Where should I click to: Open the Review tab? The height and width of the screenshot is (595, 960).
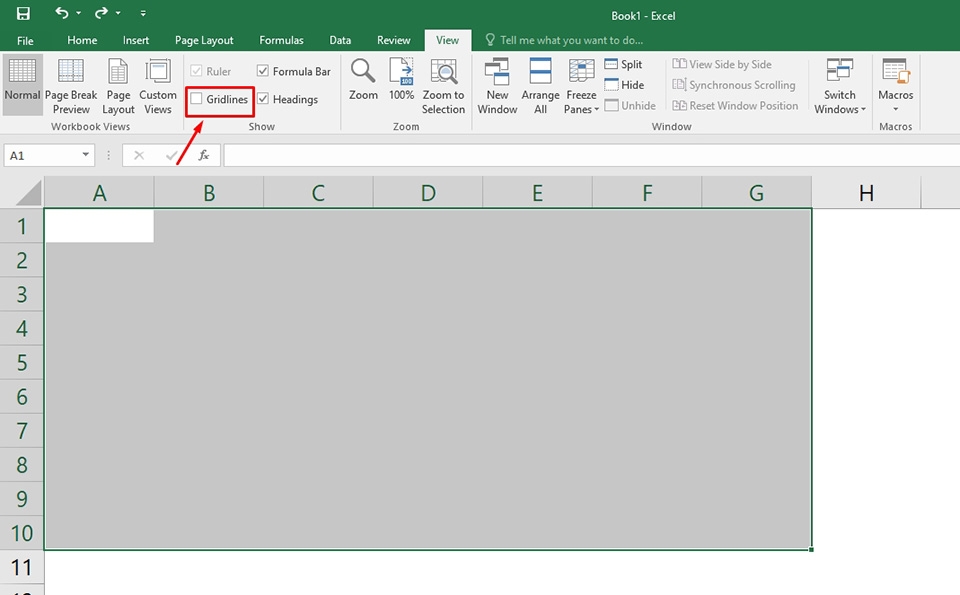(x=393, y=40)
